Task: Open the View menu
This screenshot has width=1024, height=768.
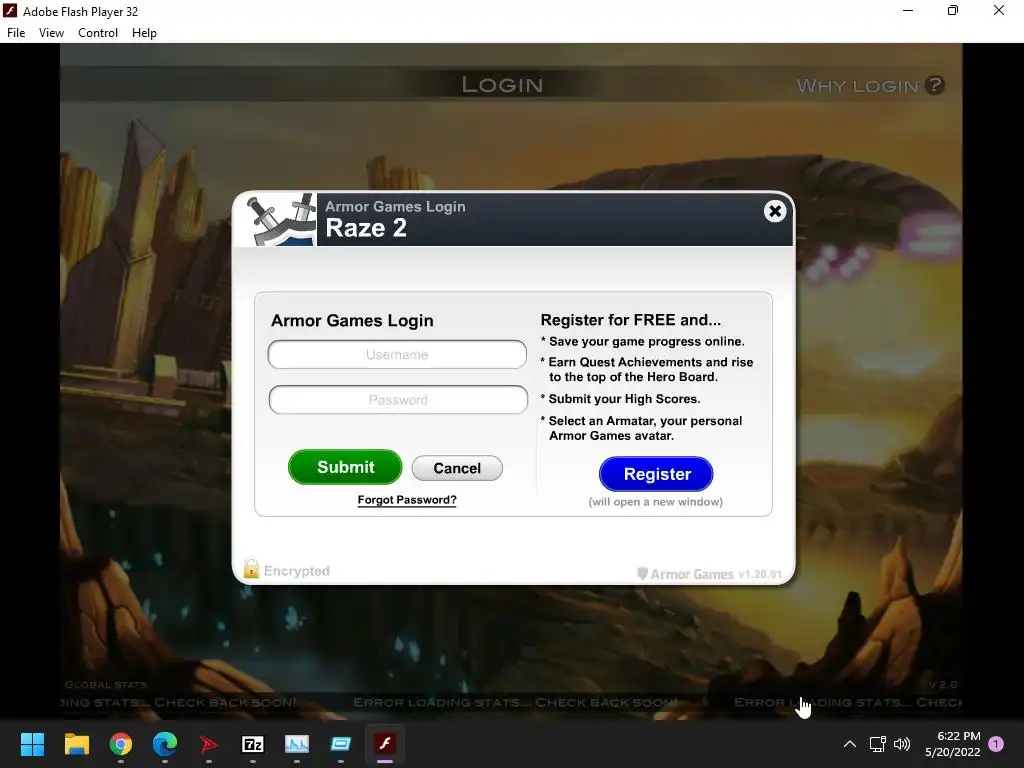Action: coord(51,33)
